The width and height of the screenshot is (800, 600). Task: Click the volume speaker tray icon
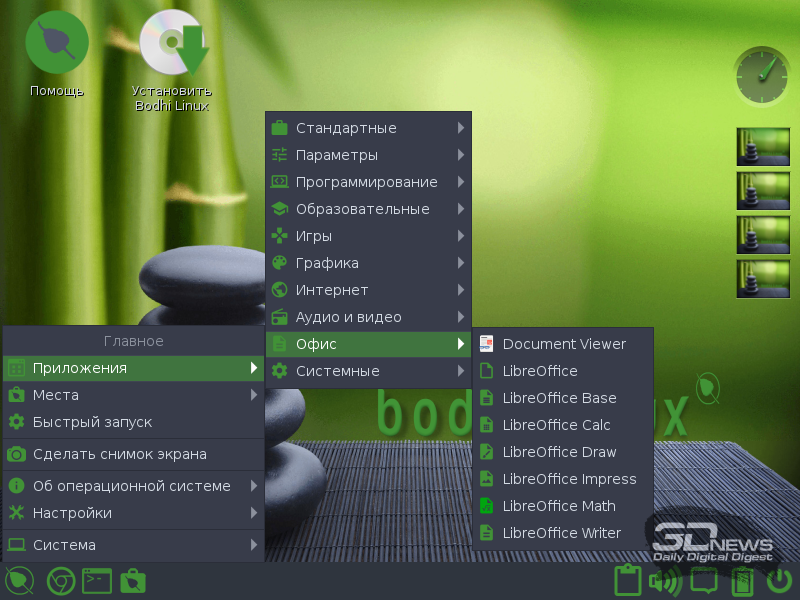point(665,581)
